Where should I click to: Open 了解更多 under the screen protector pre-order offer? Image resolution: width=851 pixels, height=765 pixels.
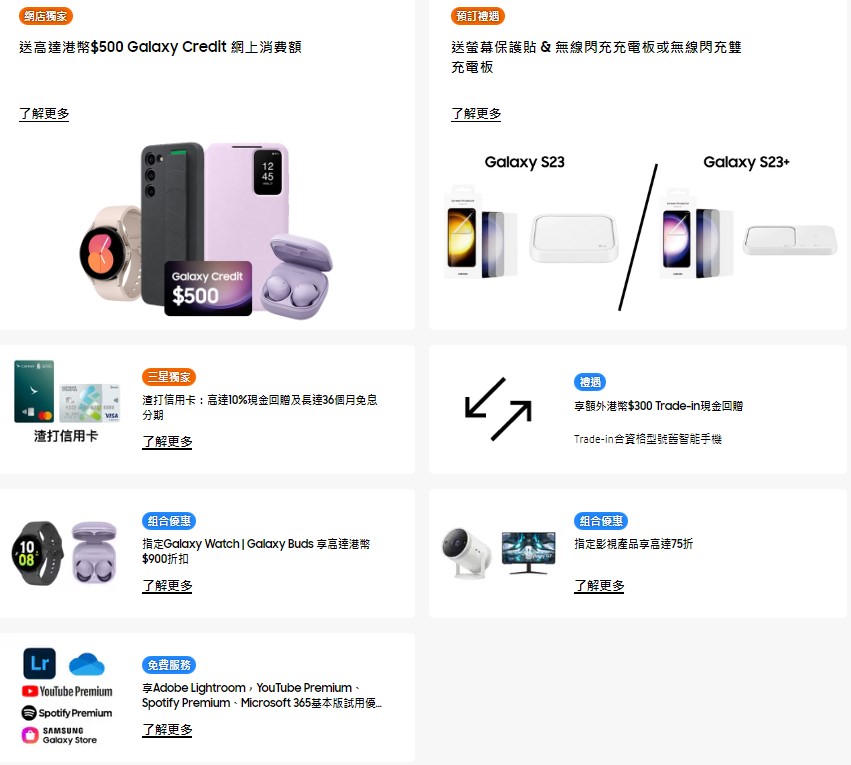pyautogui.click(x=476, y=114)
